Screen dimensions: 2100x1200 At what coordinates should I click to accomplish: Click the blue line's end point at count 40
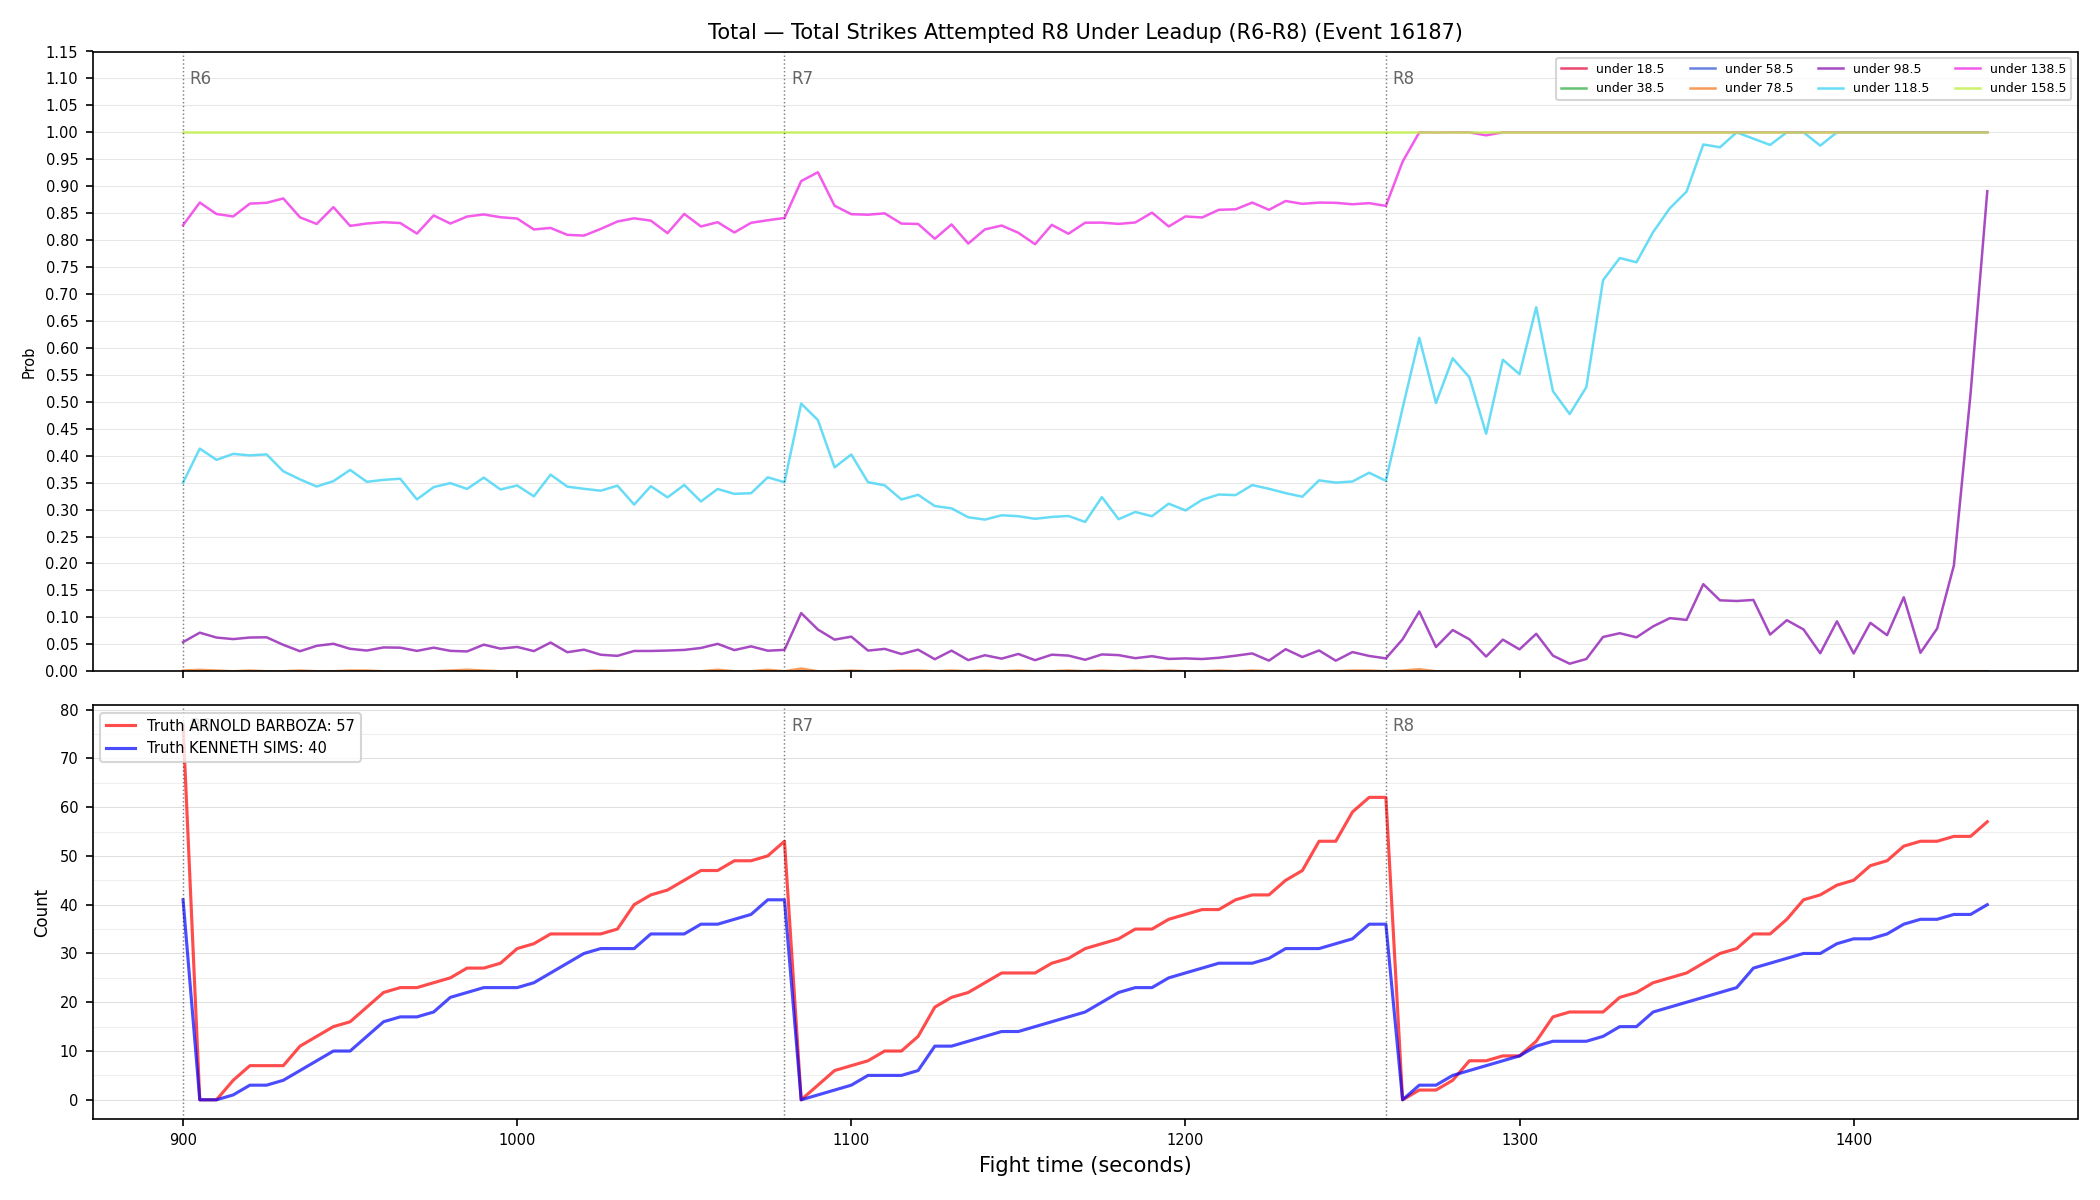pyautogui.click(x=1987, y=905)
